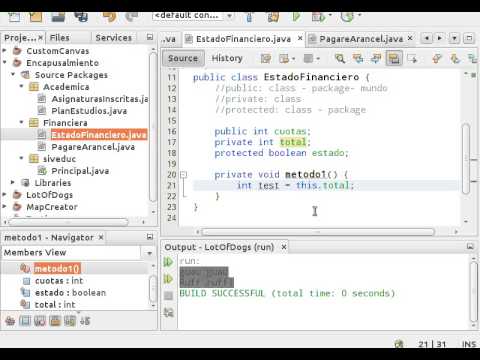Switch to the Files tab
Image resolution: width=480 pixels, height=360 pixels.
[60, 38]
